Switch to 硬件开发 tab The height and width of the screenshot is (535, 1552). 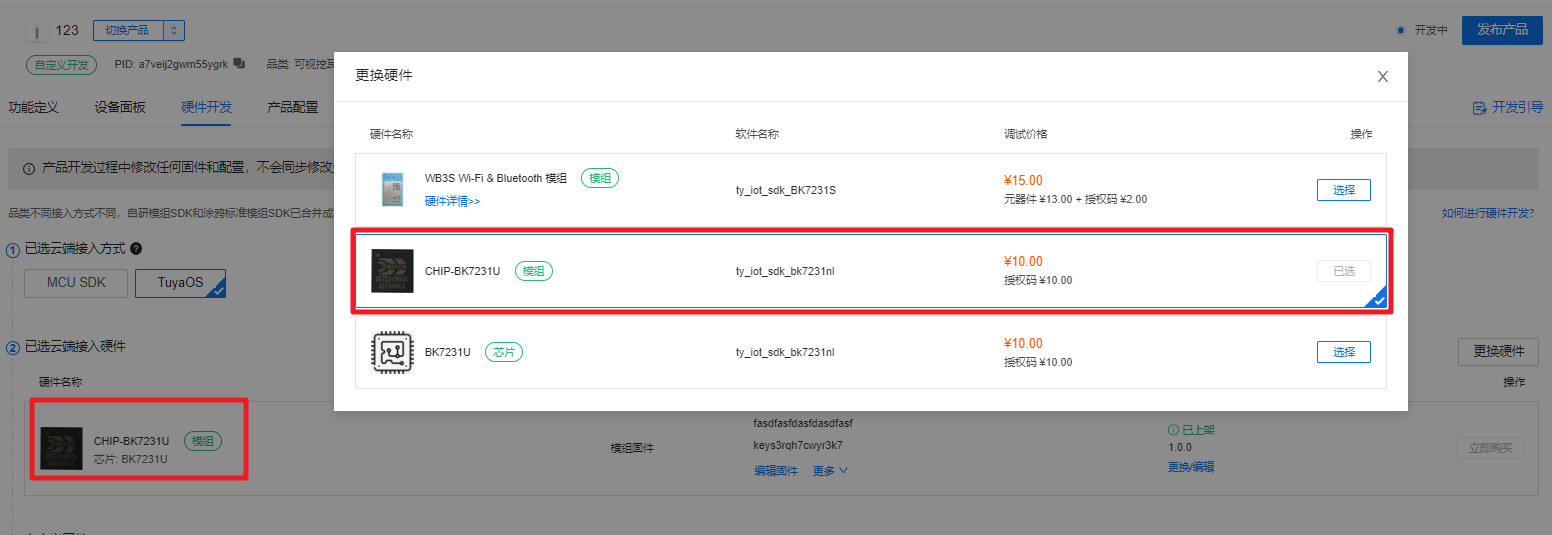[206, 107]
